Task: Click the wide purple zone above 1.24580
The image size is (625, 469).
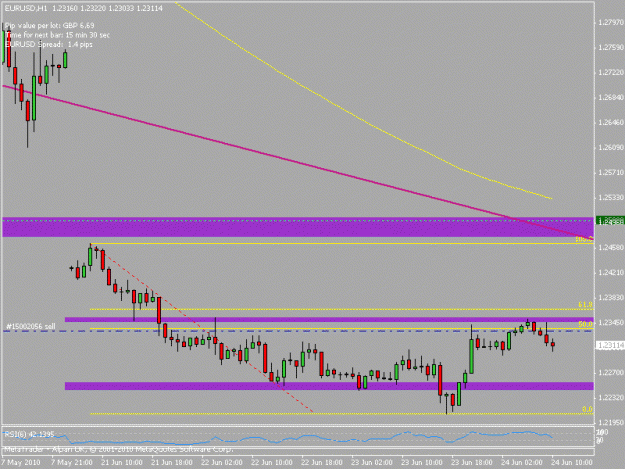Action: pyautogui.click(x=298, y=227)
